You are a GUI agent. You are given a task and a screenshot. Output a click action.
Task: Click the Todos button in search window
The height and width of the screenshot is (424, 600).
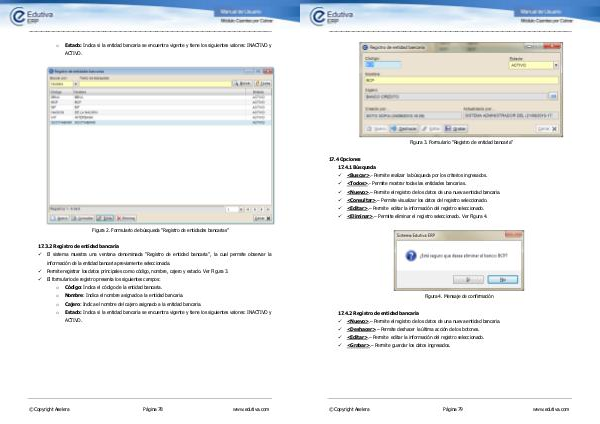pos(264,84)
